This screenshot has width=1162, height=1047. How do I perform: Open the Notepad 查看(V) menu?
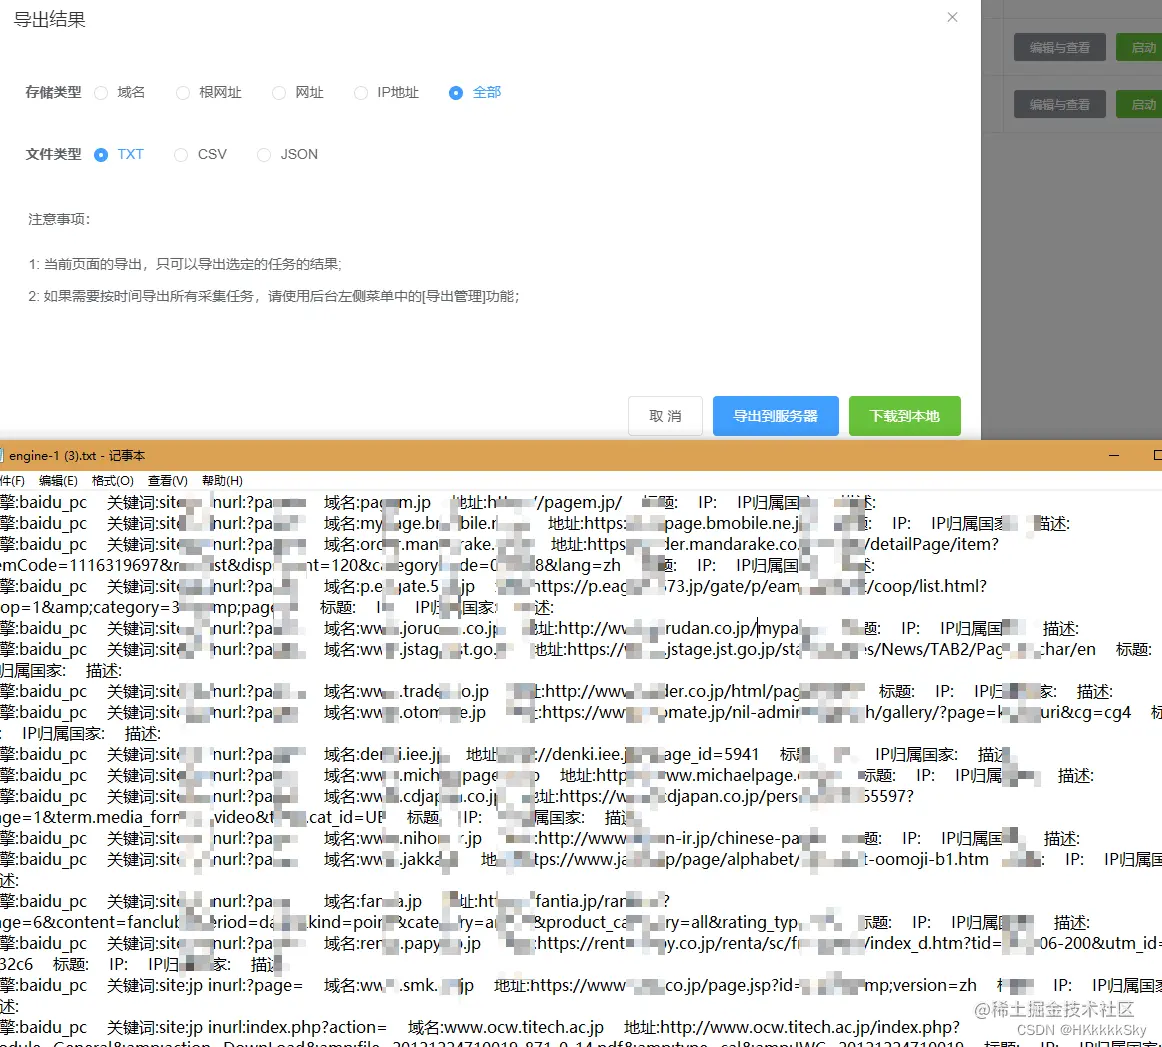point(167,481)
